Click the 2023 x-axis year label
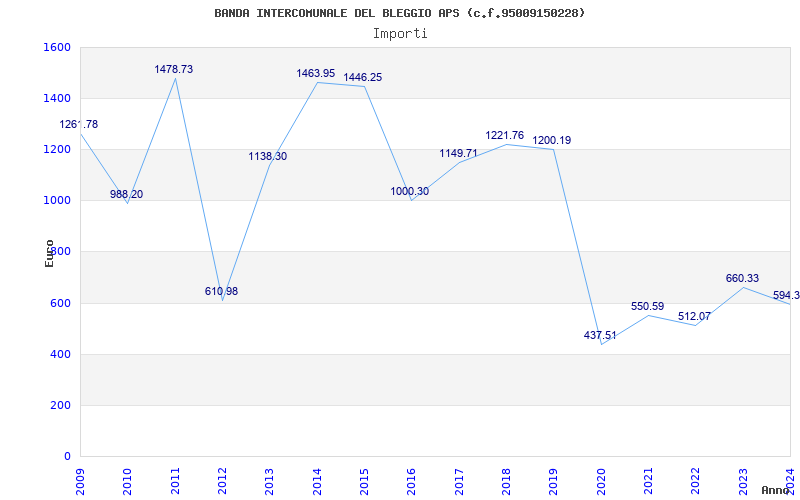 (x=743, y=482)
